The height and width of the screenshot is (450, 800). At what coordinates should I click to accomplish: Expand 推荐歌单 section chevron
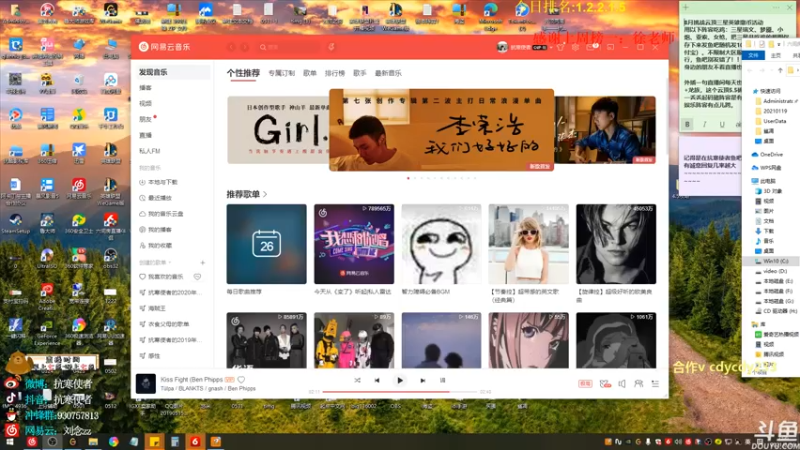(x=265, y=194)
